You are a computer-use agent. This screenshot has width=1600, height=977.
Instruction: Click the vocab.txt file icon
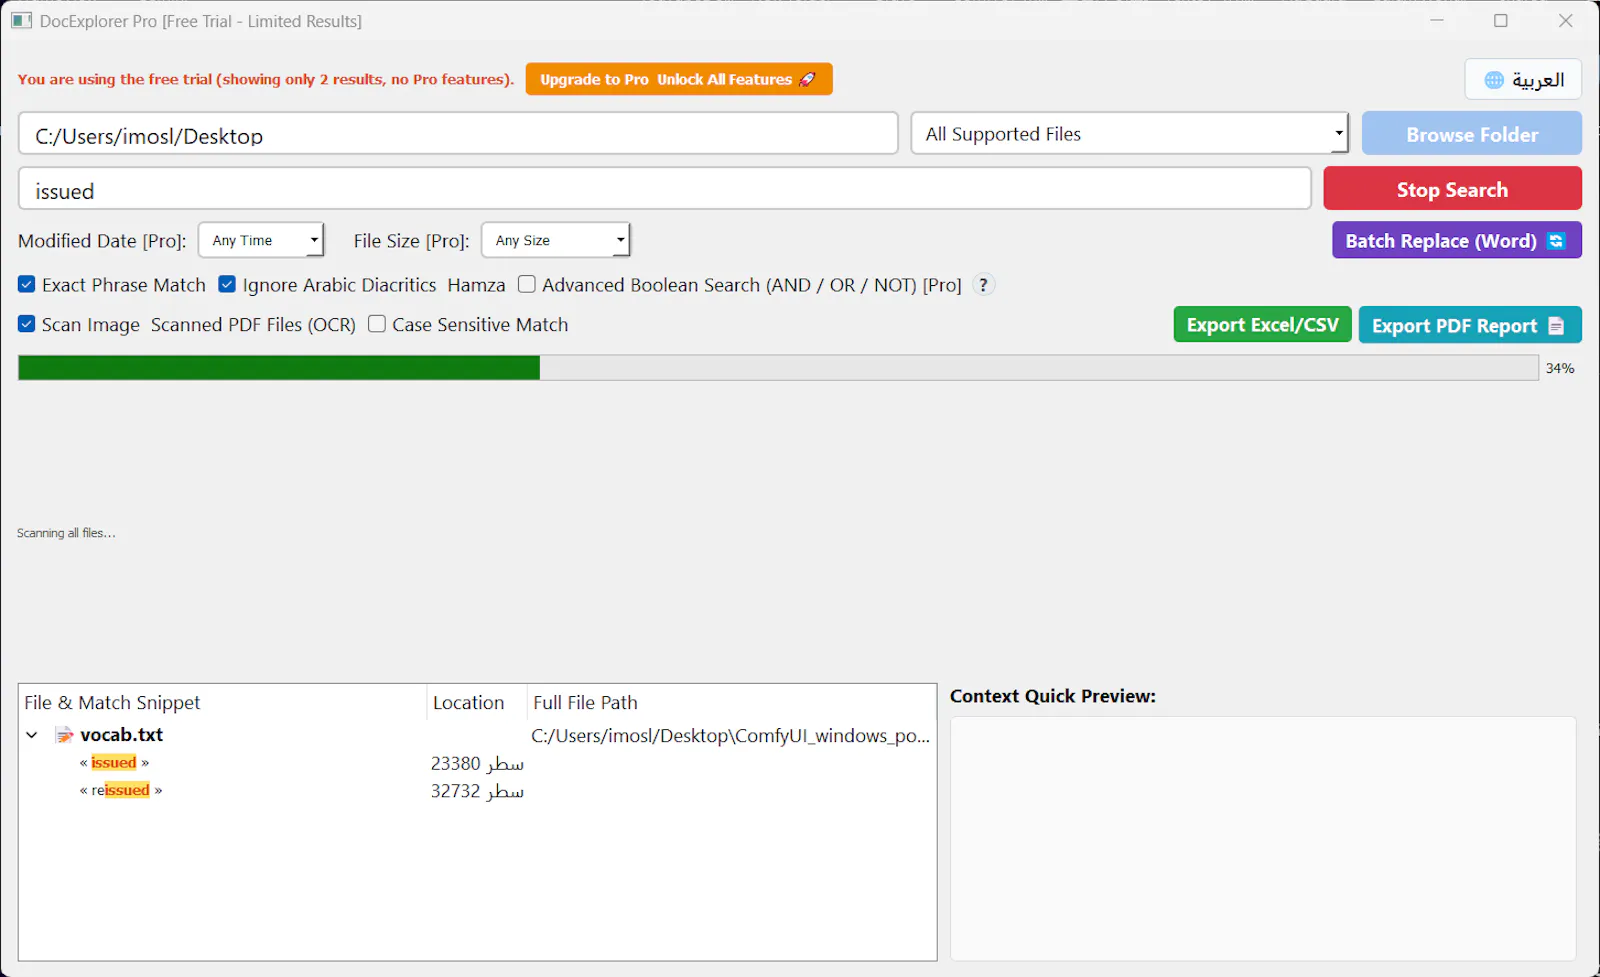tap(65, 735)
